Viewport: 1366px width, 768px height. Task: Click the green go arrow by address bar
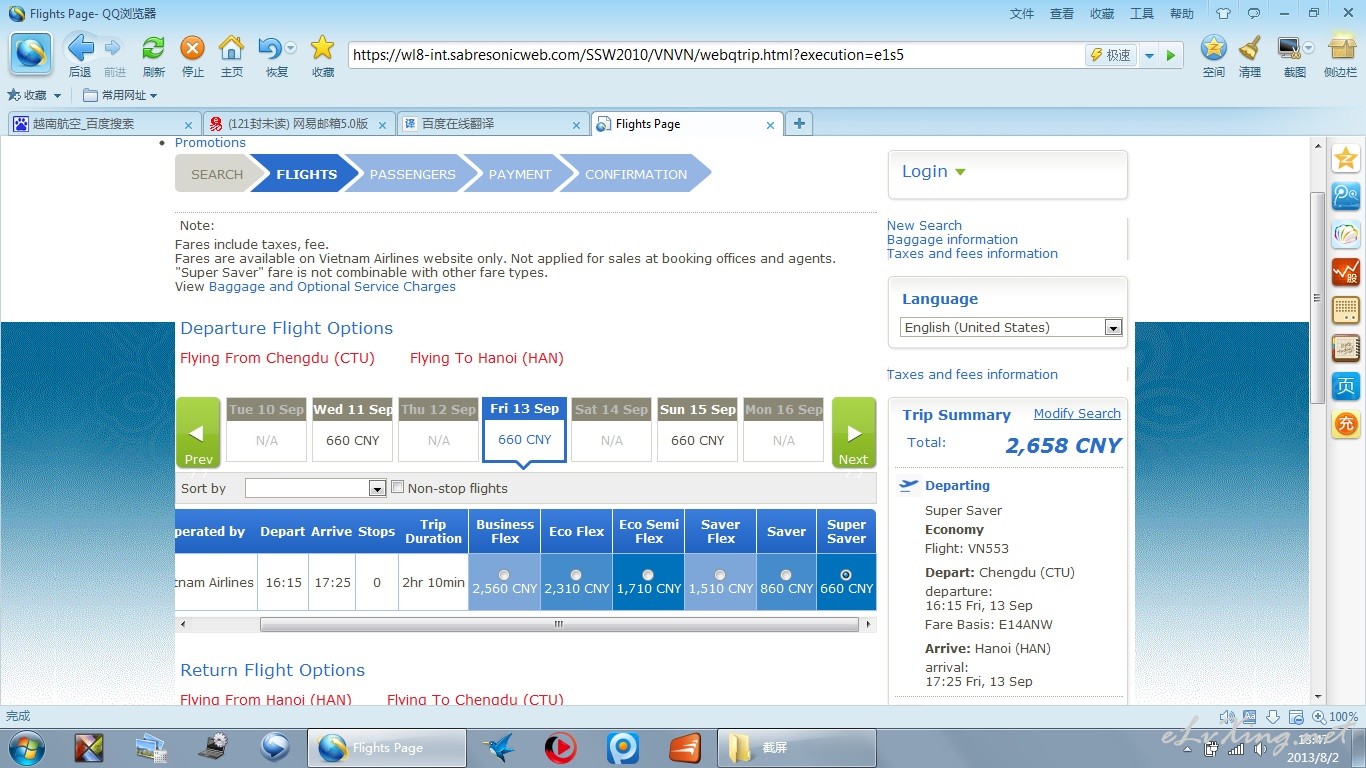pos(1171,55)
